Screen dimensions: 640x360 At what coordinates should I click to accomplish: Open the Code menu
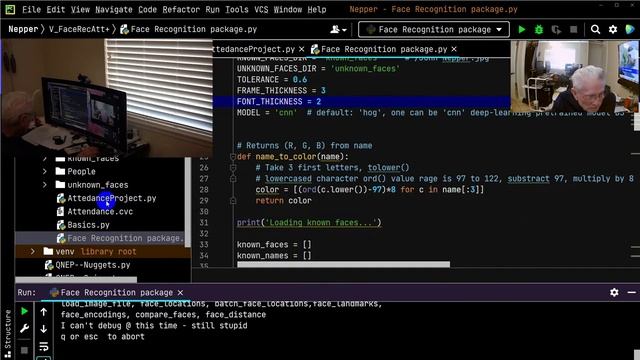point(147,9)
